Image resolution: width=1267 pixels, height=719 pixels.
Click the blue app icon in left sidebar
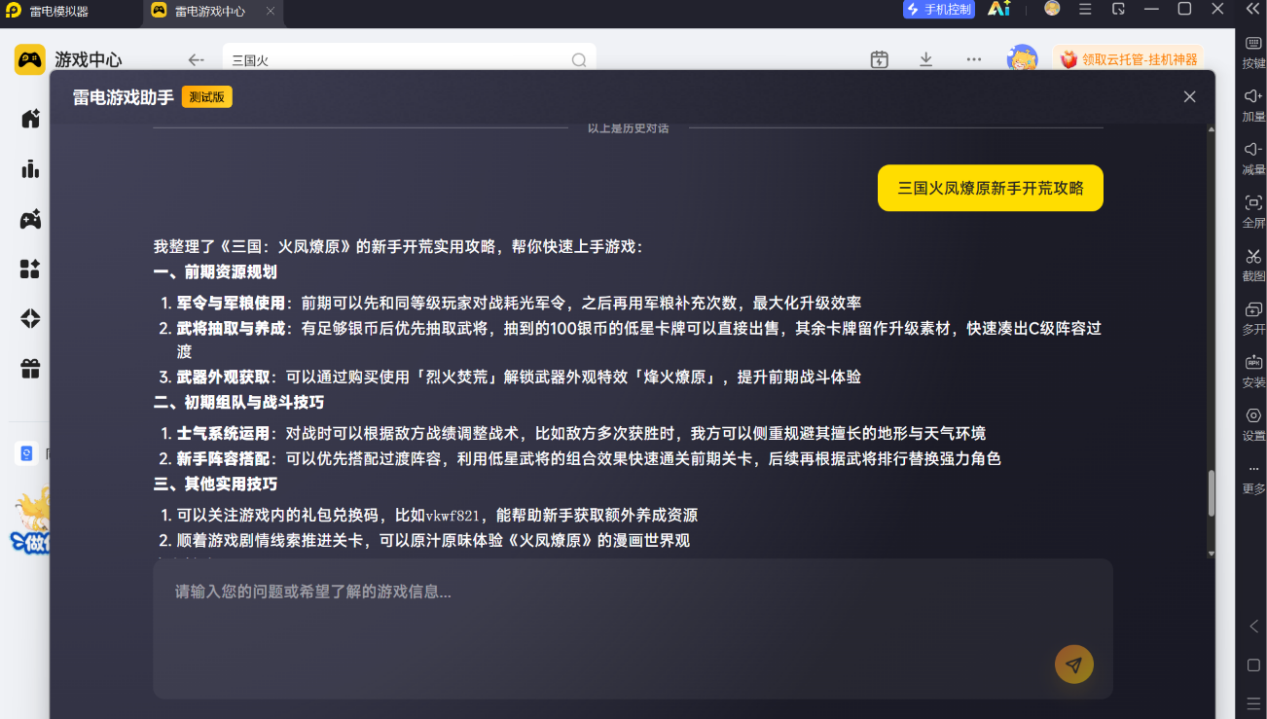click(27, 454)
